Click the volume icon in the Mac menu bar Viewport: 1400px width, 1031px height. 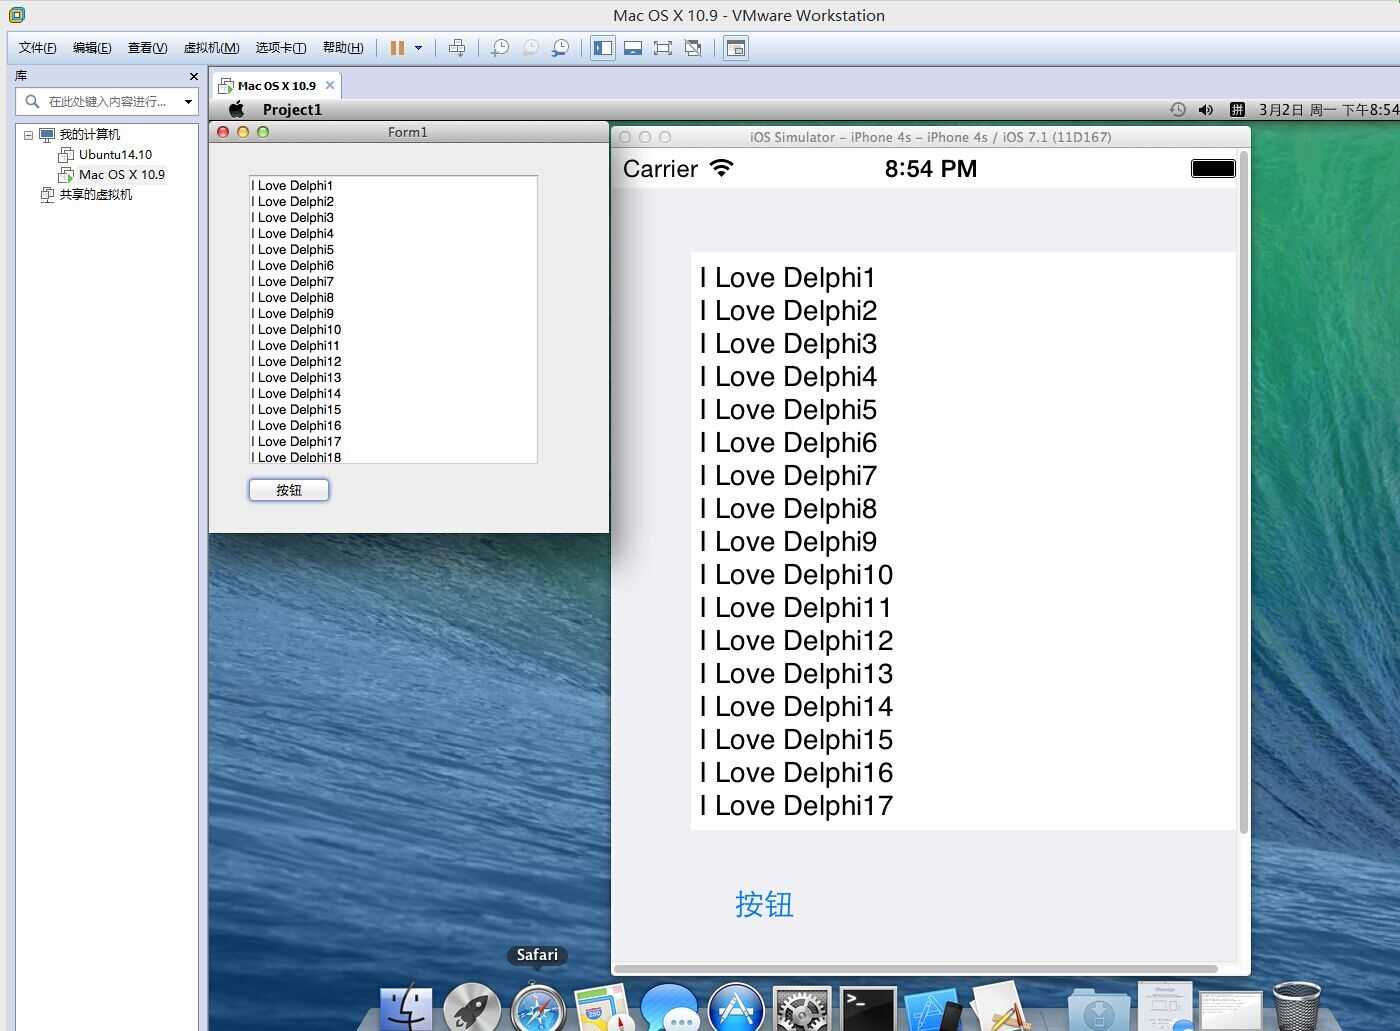click(x=1206, y=110)
